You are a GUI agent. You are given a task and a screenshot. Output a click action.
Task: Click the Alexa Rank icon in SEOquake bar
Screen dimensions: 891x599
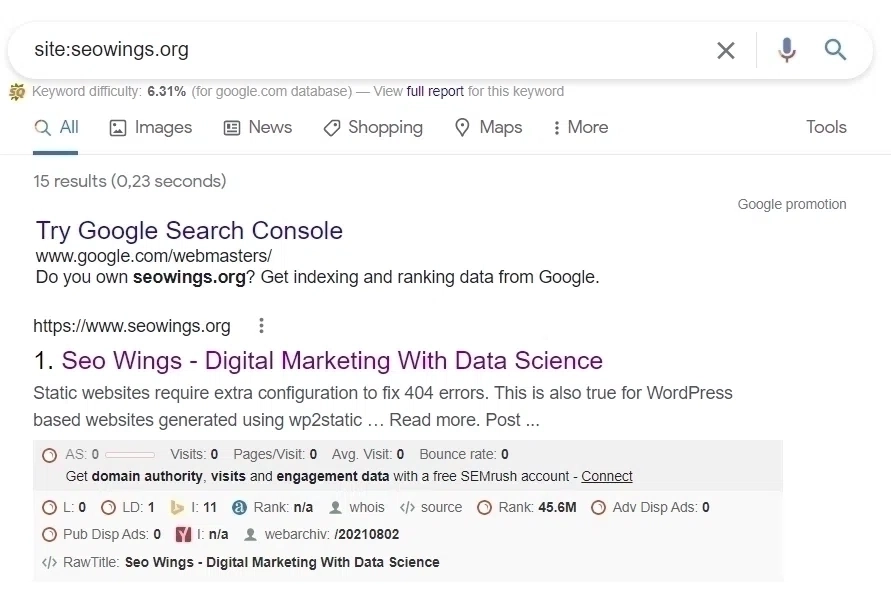point(238,507)
